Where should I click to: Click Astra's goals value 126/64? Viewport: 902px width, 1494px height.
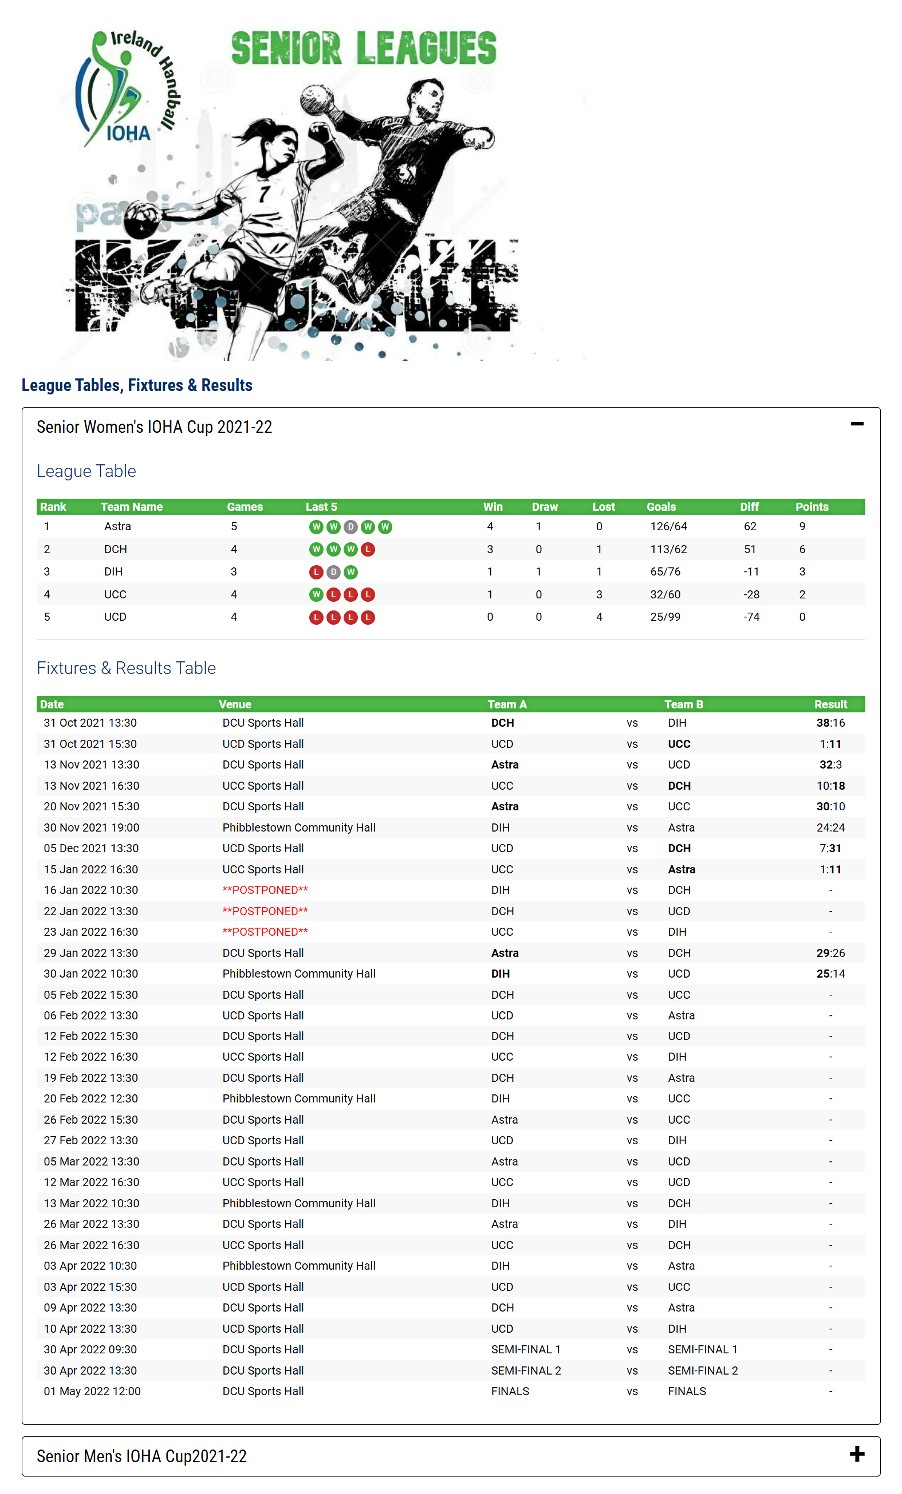[x=669, y=526]
